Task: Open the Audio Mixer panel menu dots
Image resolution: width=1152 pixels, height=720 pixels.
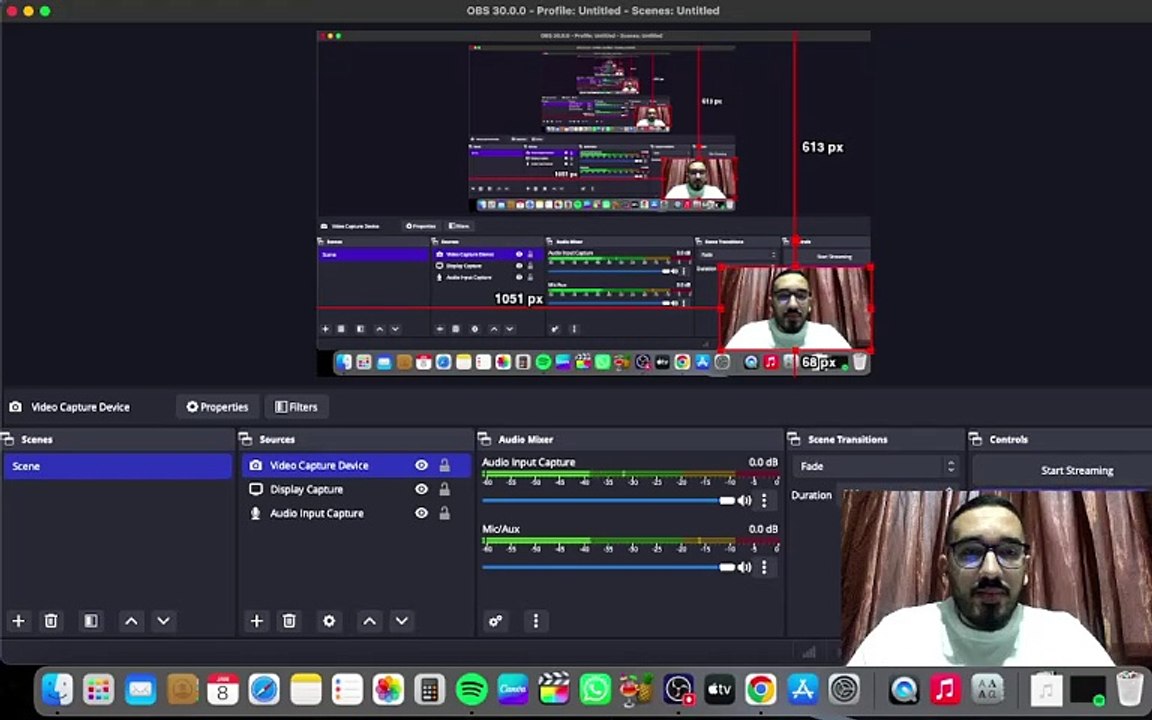Action: coord(536,621)
